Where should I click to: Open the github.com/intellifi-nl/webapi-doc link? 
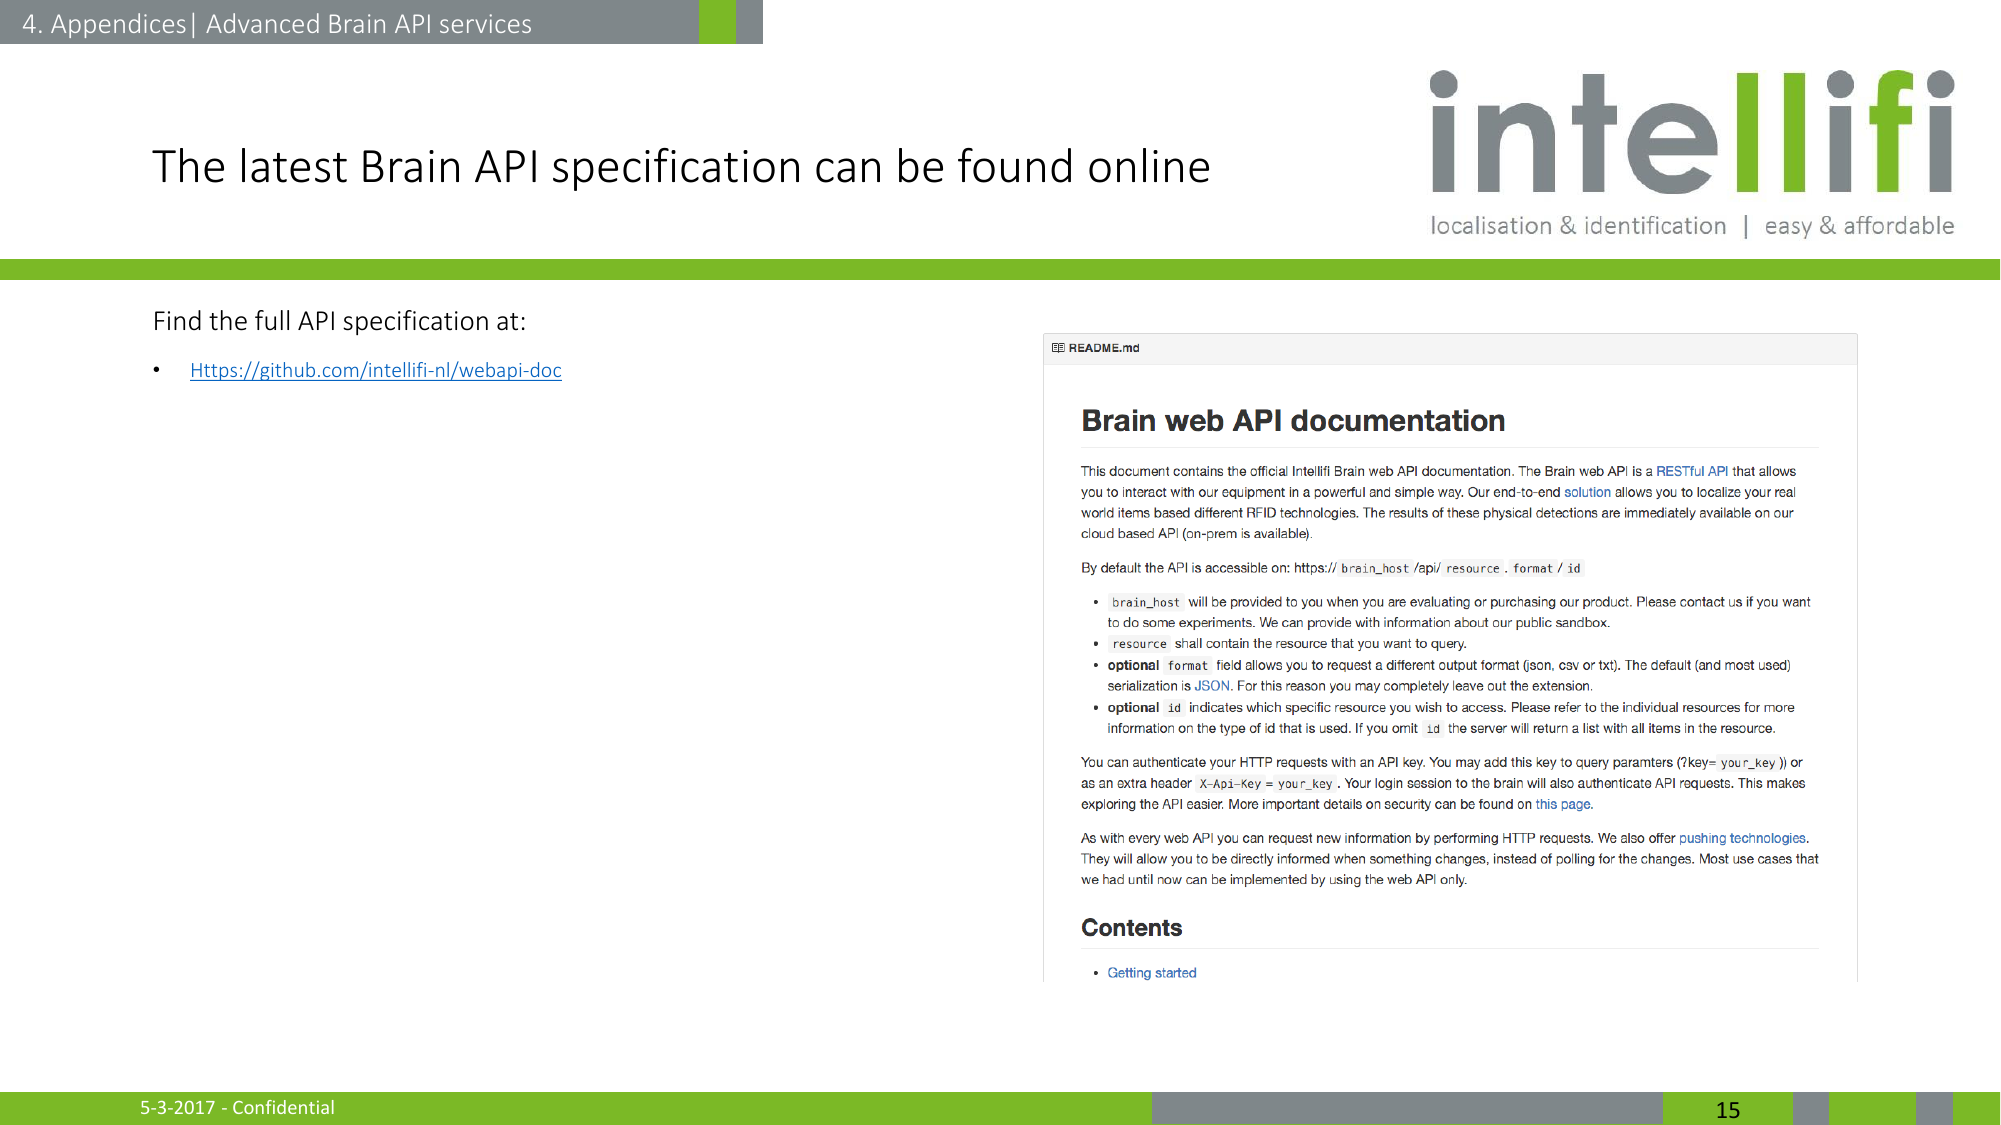point(376,370)
